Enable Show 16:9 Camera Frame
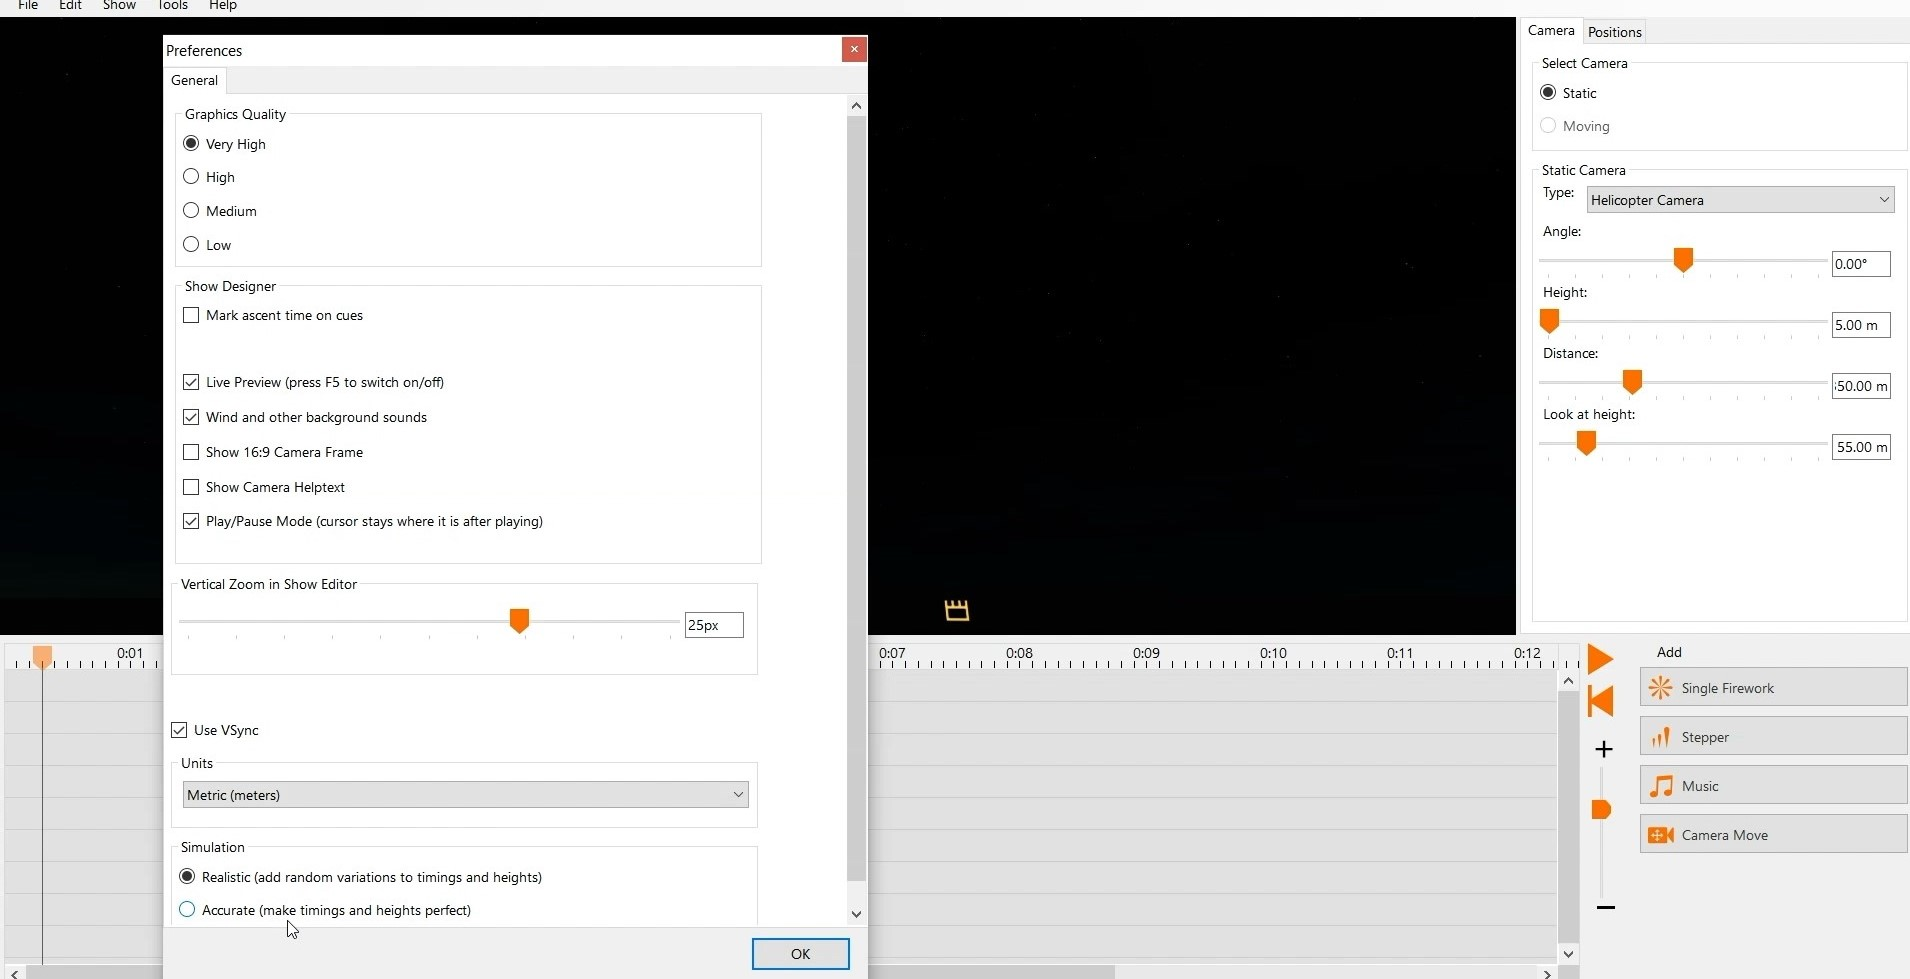This screenshot has width=1910, height=979. (x=191, y=452)
